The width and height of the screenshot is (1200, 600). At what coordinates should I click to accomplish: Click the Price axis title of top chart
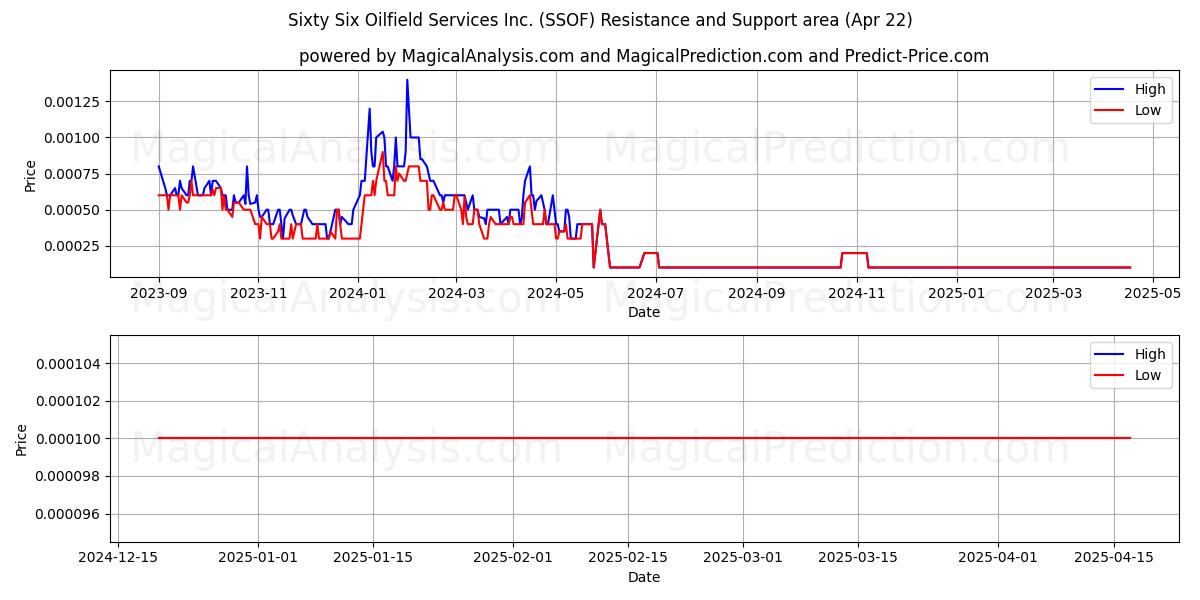pyautogui.click(x=30, y=175)
